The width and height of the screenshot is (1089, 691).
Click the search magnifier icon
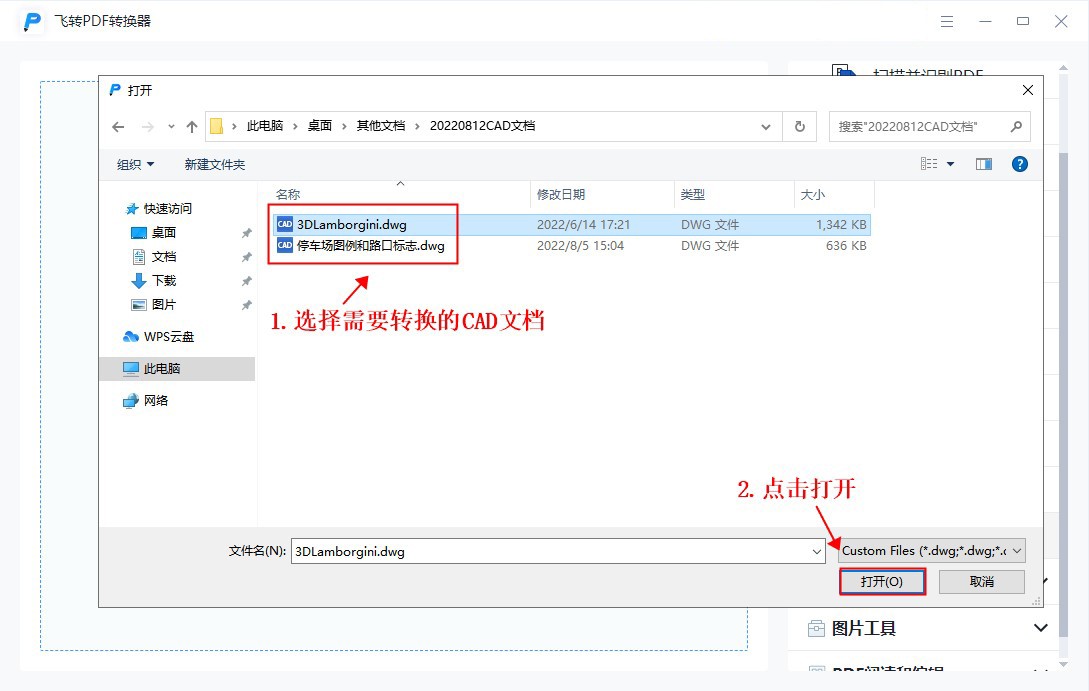point(1015,126)
